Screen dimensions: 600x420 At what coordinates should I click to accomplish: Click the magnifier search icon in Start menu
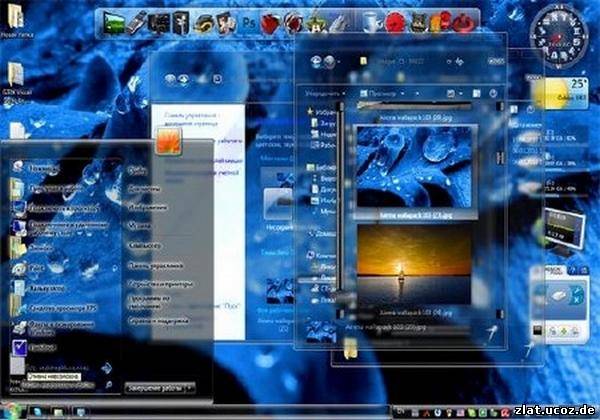[x=109, y=384]
